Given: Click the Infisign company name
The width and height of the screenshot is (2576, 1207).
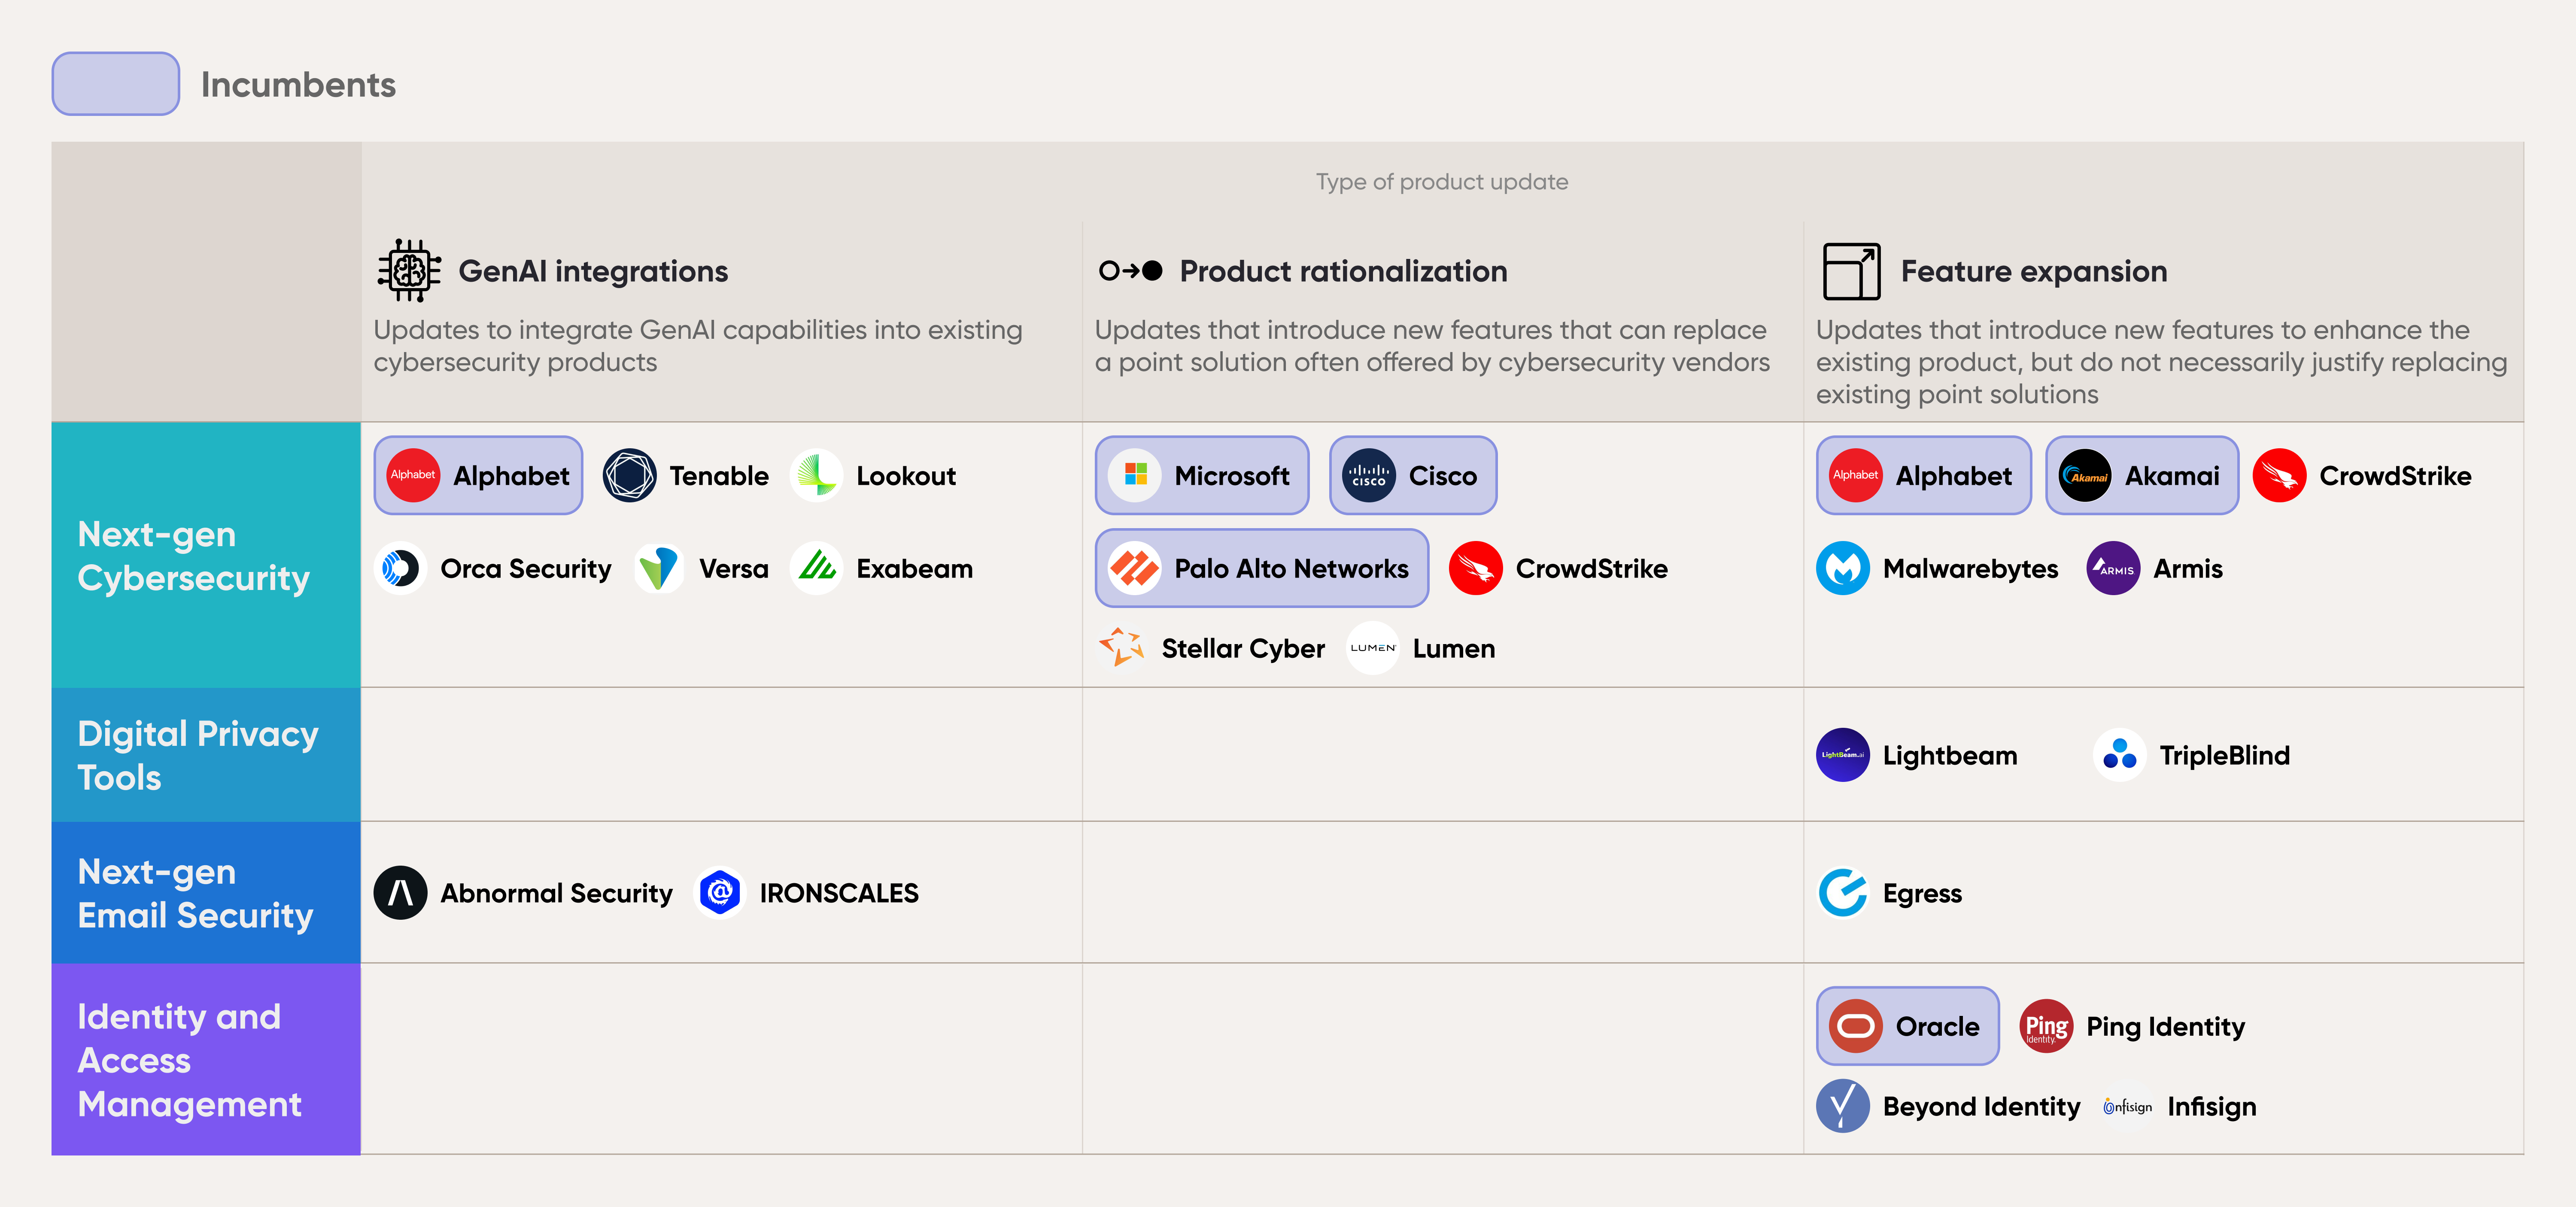Looking at the screenshot, I should pos(2212,1107).
